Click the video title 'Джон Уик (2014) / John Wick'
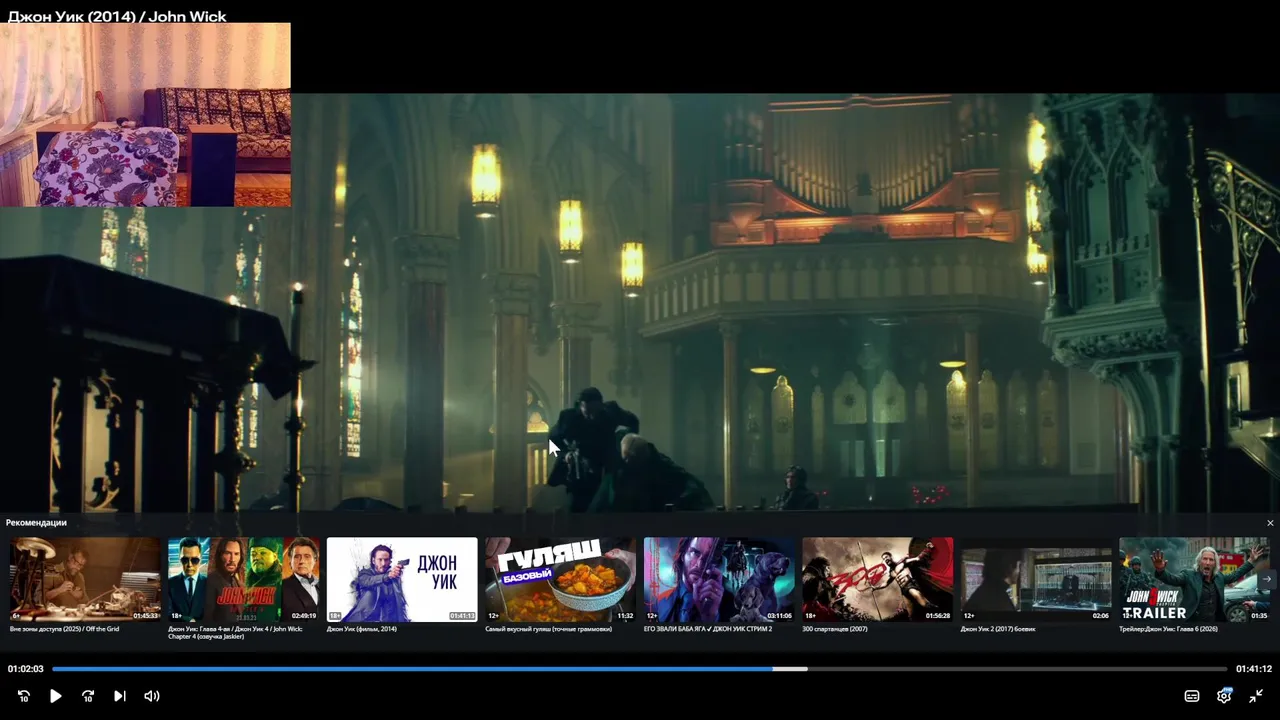Image resolution: width=1280 pixels, height=720 pixels. click(117, 16)
